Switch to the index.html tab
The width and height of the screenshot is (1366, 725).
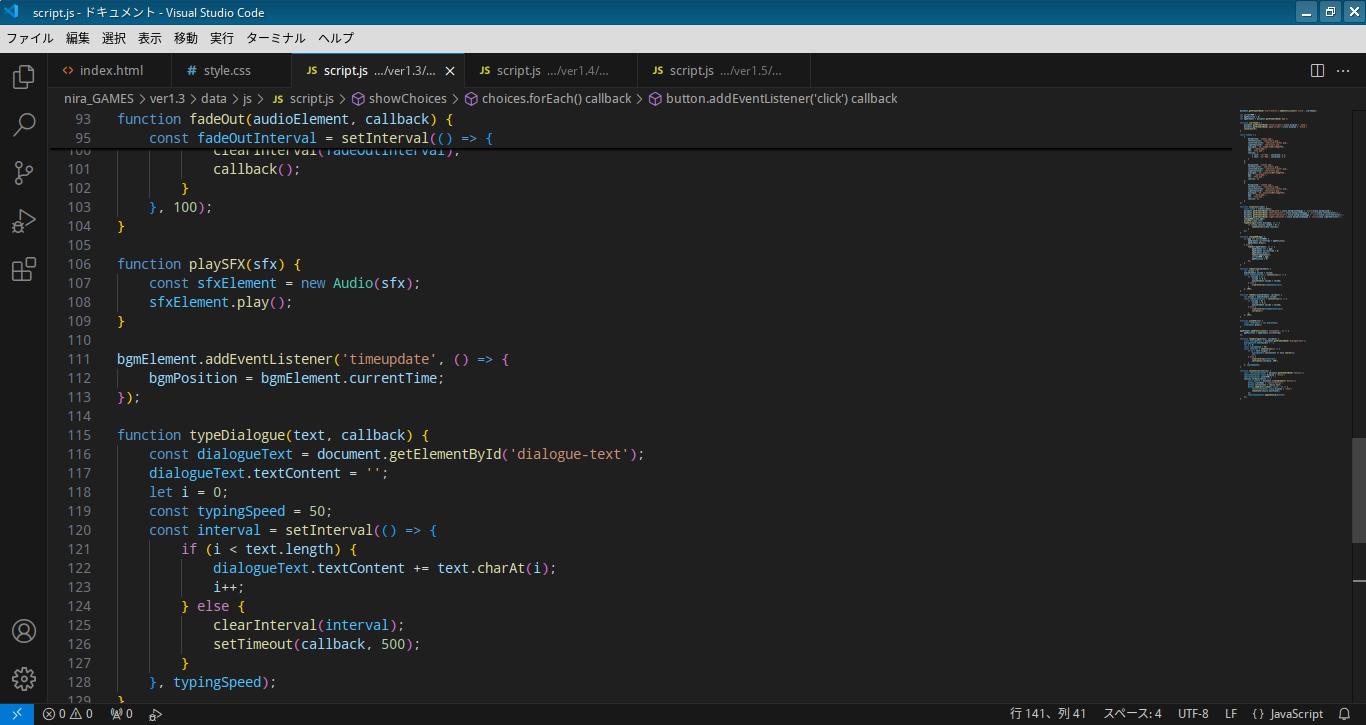pyautogui.click(x=111, y=70)
